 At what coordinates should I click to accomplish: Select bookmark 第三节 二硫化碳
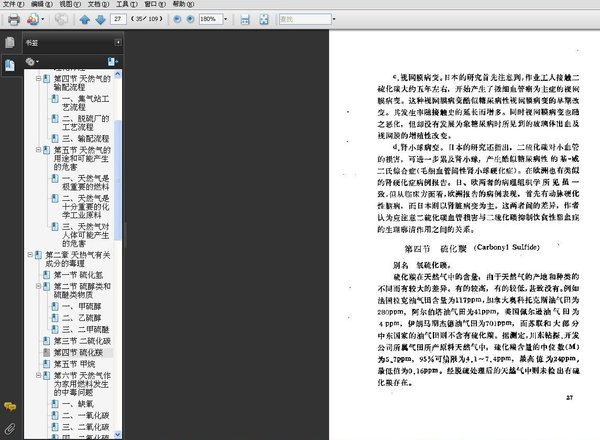pyautogui.click(x=82, y=341)
